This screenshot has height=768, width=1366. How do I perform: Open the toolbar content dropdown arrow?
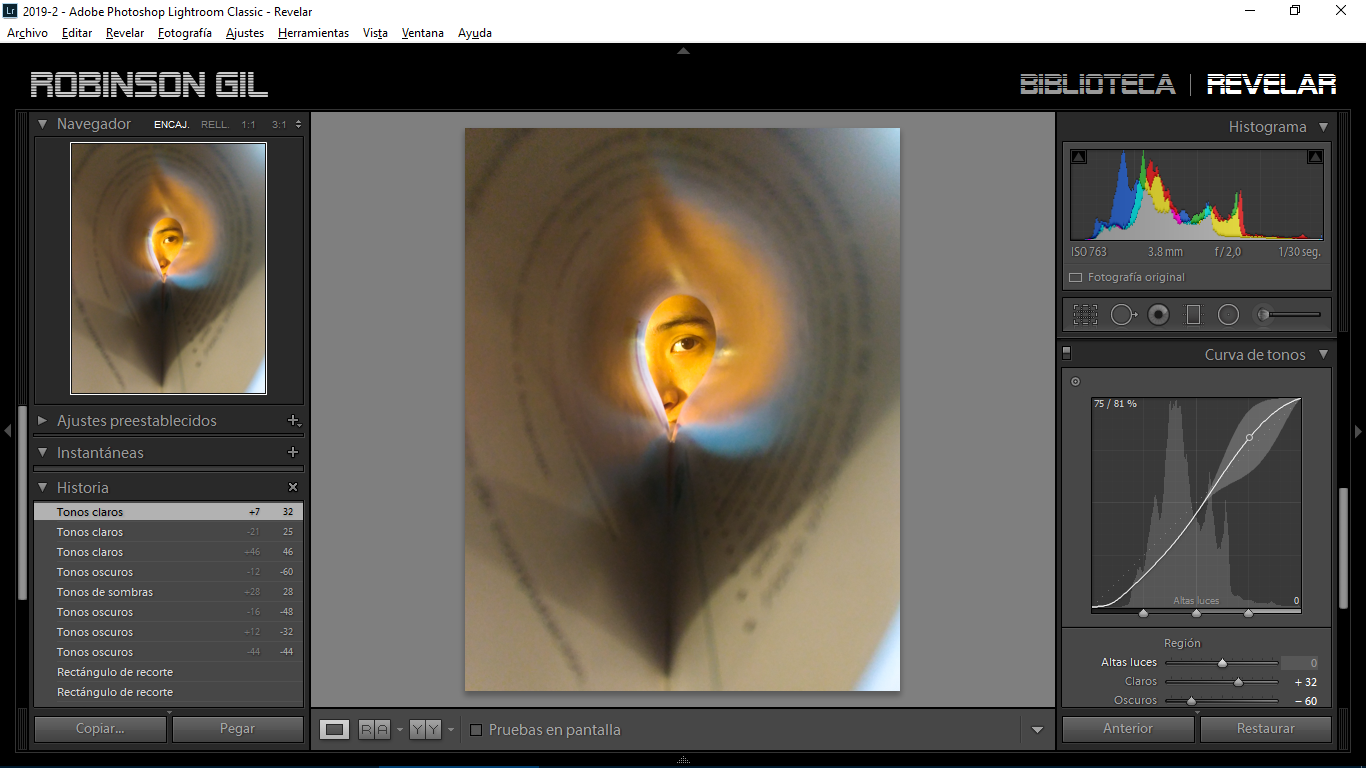[1037, 730]
